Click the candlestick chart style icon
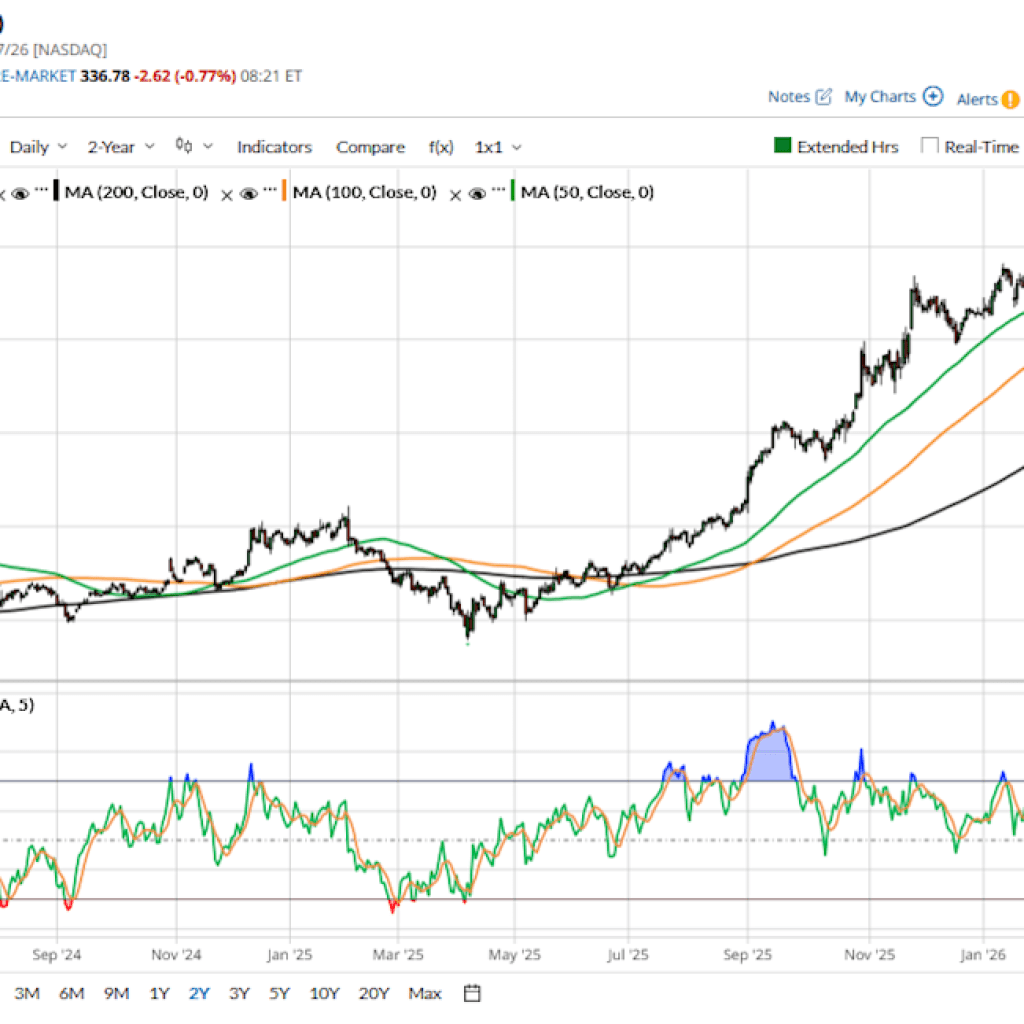Screen dimensions: 1024x1024 (x=183, y=146)
